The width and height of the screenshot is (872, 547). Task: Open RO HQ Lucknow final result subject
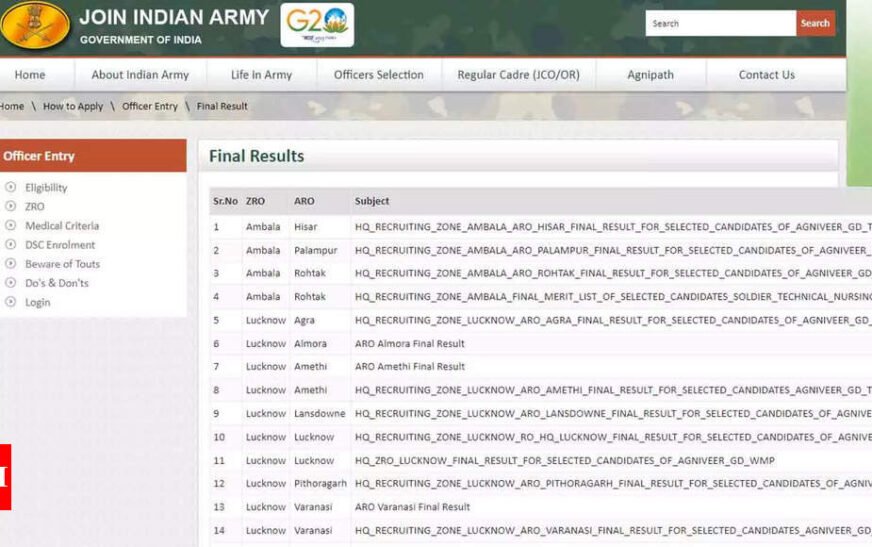(613, 437)
